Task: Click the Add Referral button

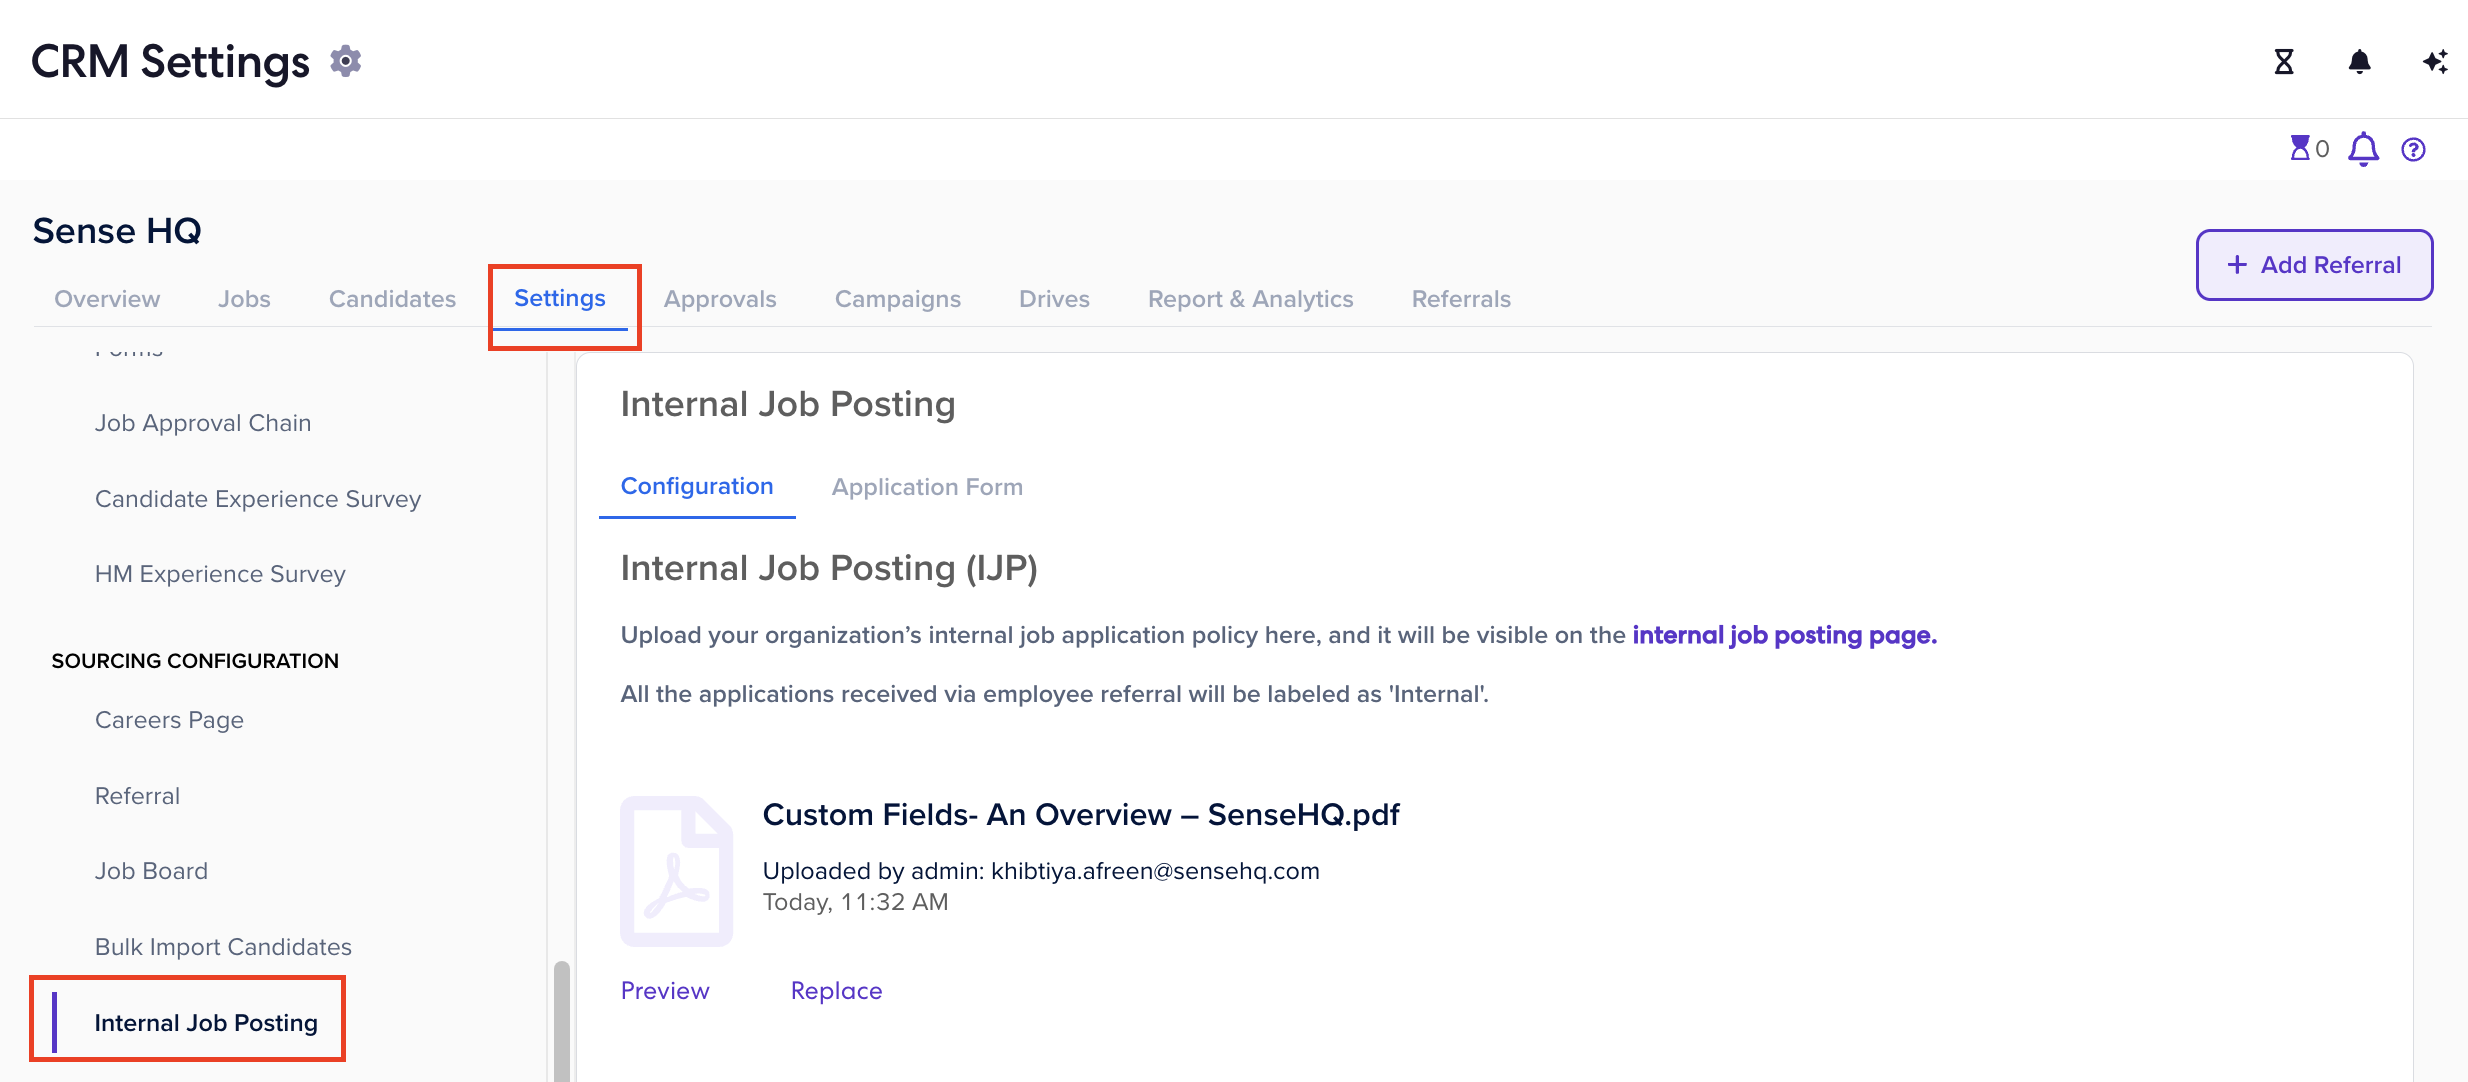Action: click(x=2314, y=265)
